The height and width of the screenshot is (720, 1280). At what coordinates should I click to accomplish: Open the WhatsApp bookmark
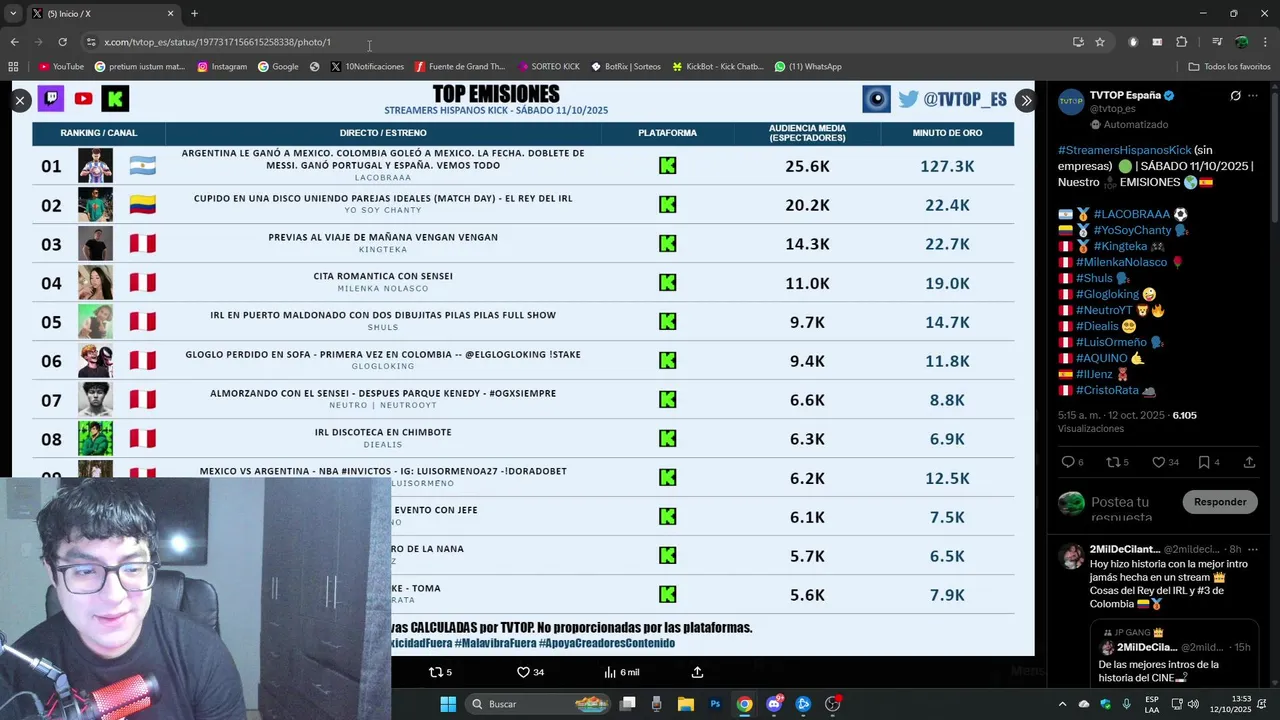(x=808, y=67)
